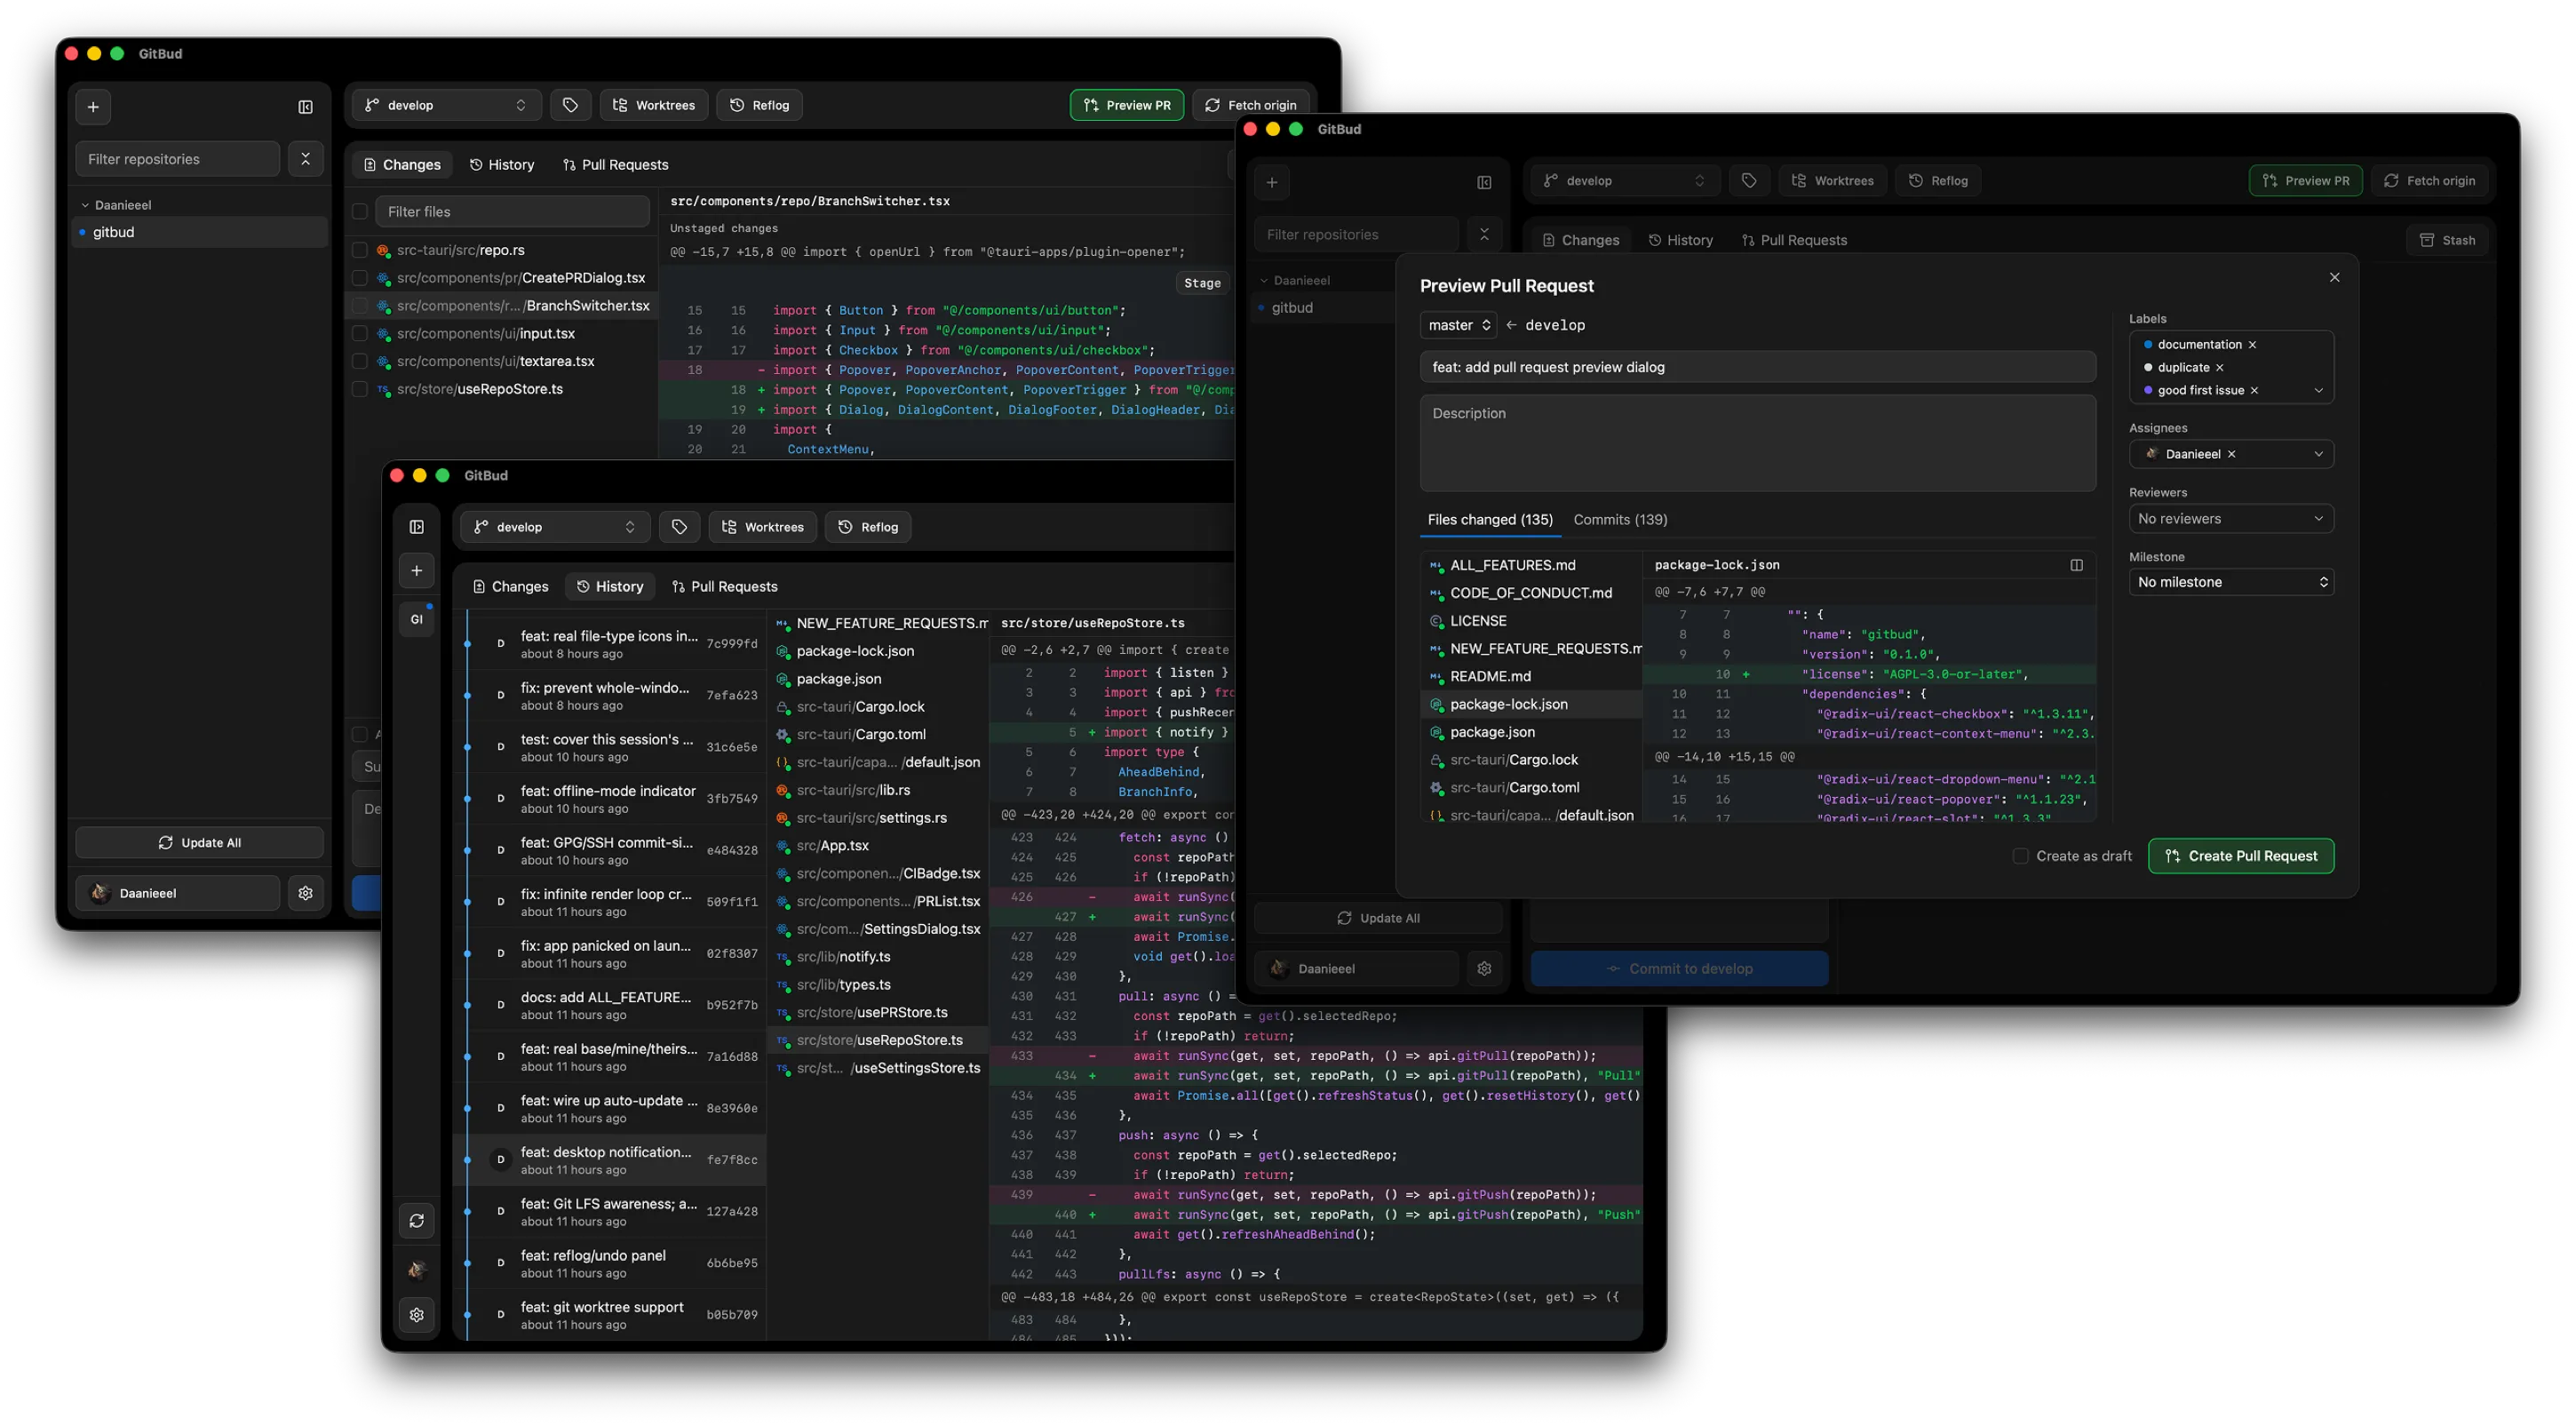
Task: Click the plus icon in the History window sidebar
Action: [417, 571]
